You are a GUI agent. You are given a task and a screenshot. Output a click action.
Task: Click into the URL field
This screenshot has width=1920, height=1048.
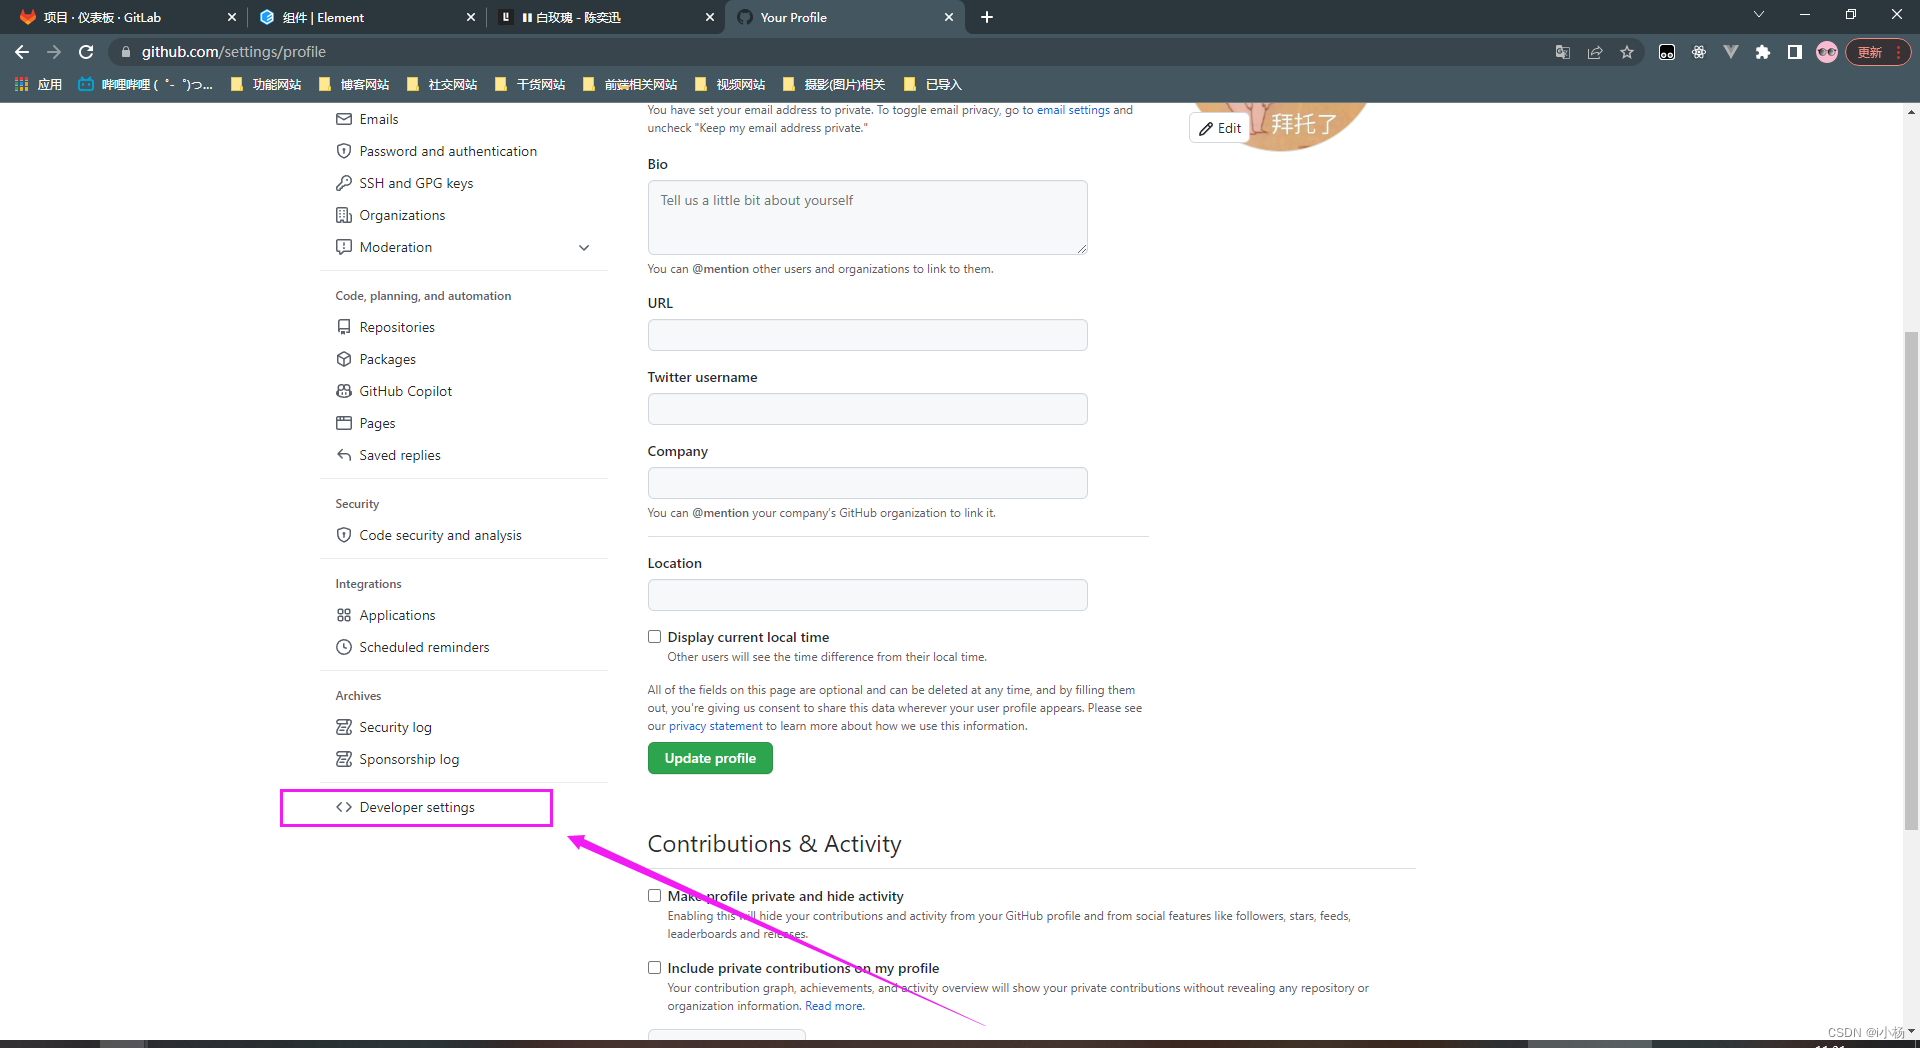pyautogui.click(x=867, y=335)
